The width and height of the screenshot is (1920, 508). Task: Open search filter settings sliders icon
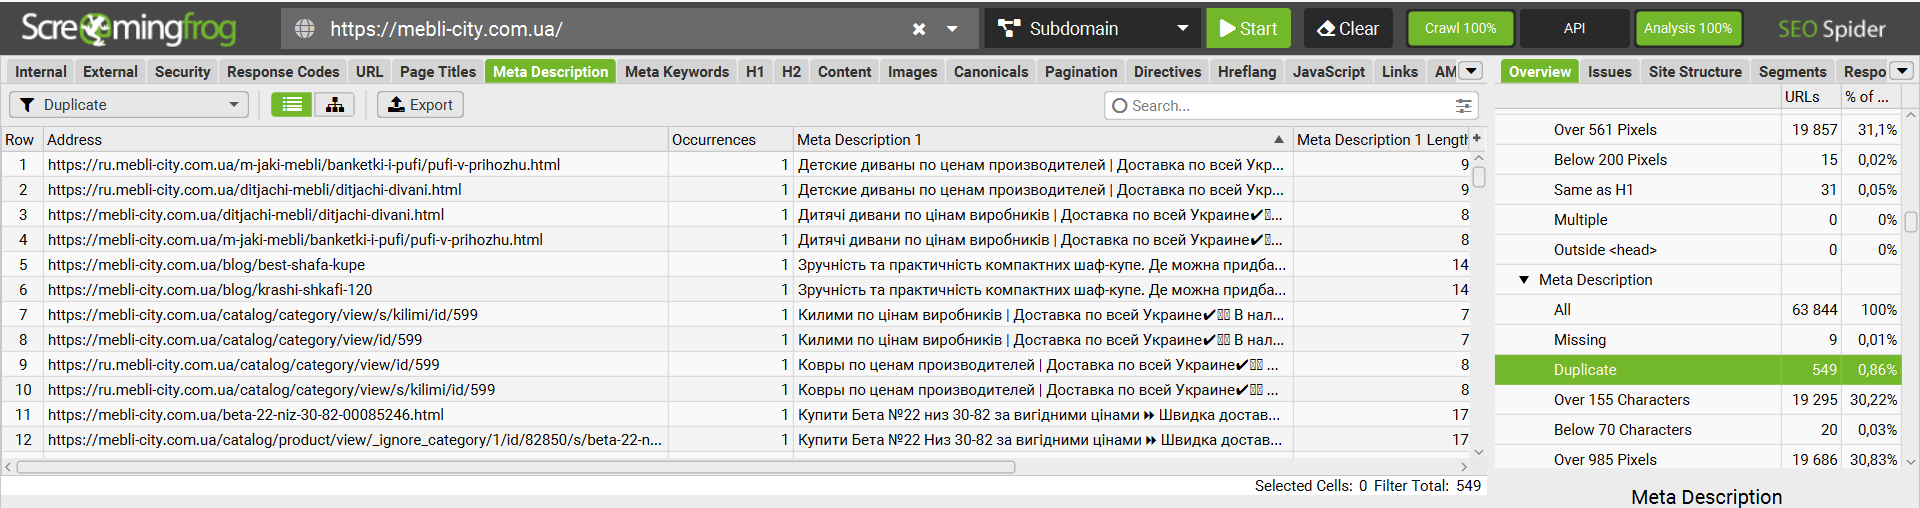pos(1463,105)
